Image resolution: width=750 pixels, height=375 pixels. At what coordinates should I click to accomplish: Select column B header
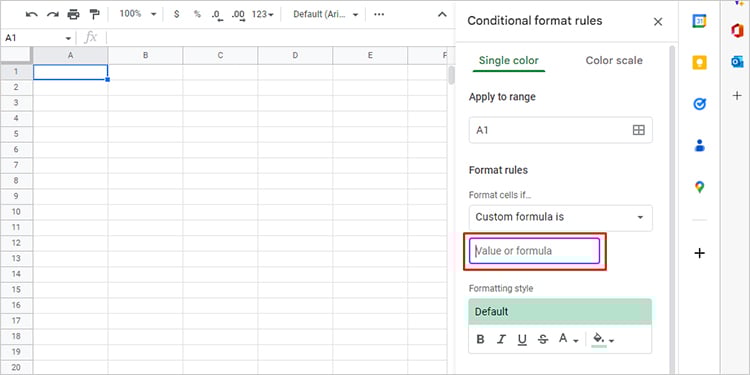[x=145, y=55]
